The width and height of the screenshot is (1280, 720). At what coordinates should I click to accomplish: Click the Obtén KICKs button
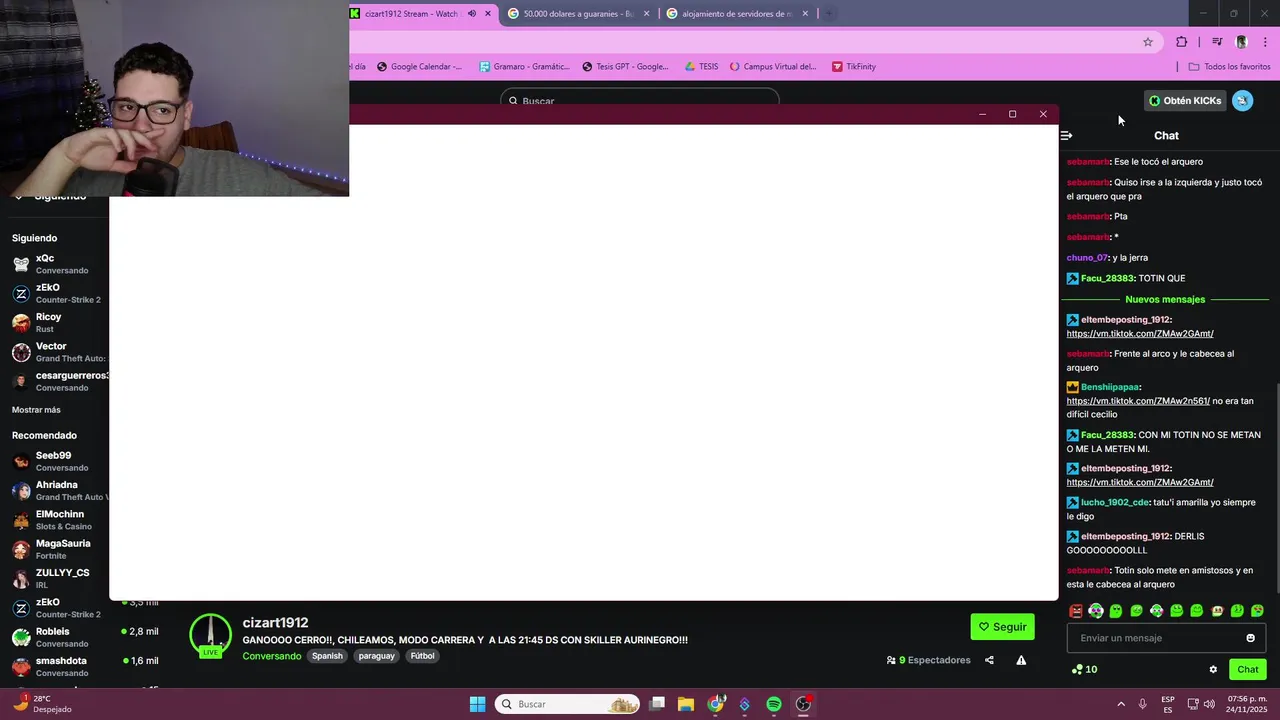point(1185,100)
